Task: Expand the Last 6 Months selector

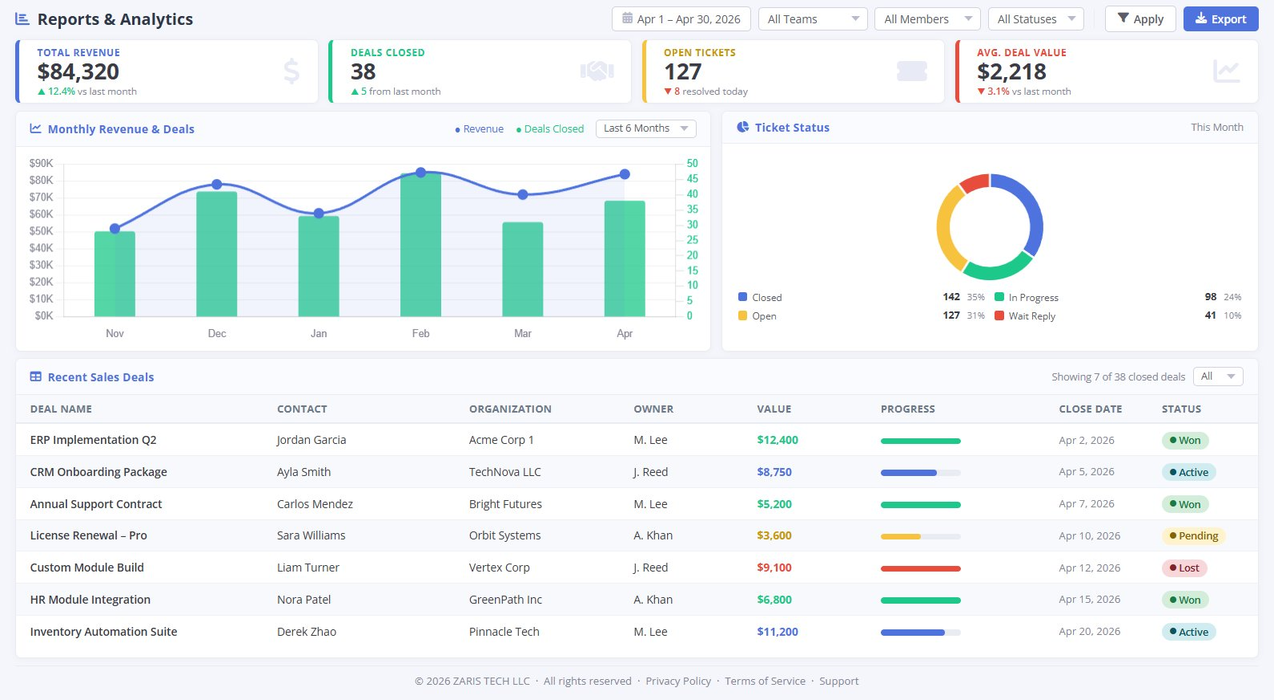Action: click(x=646, y=128)
